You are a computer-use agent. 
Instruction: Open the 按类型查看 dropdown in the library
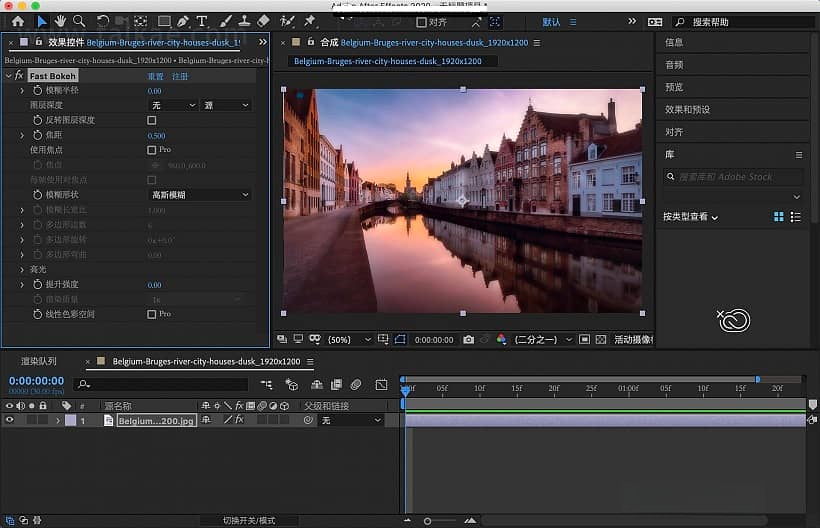[x=690, y=217]
